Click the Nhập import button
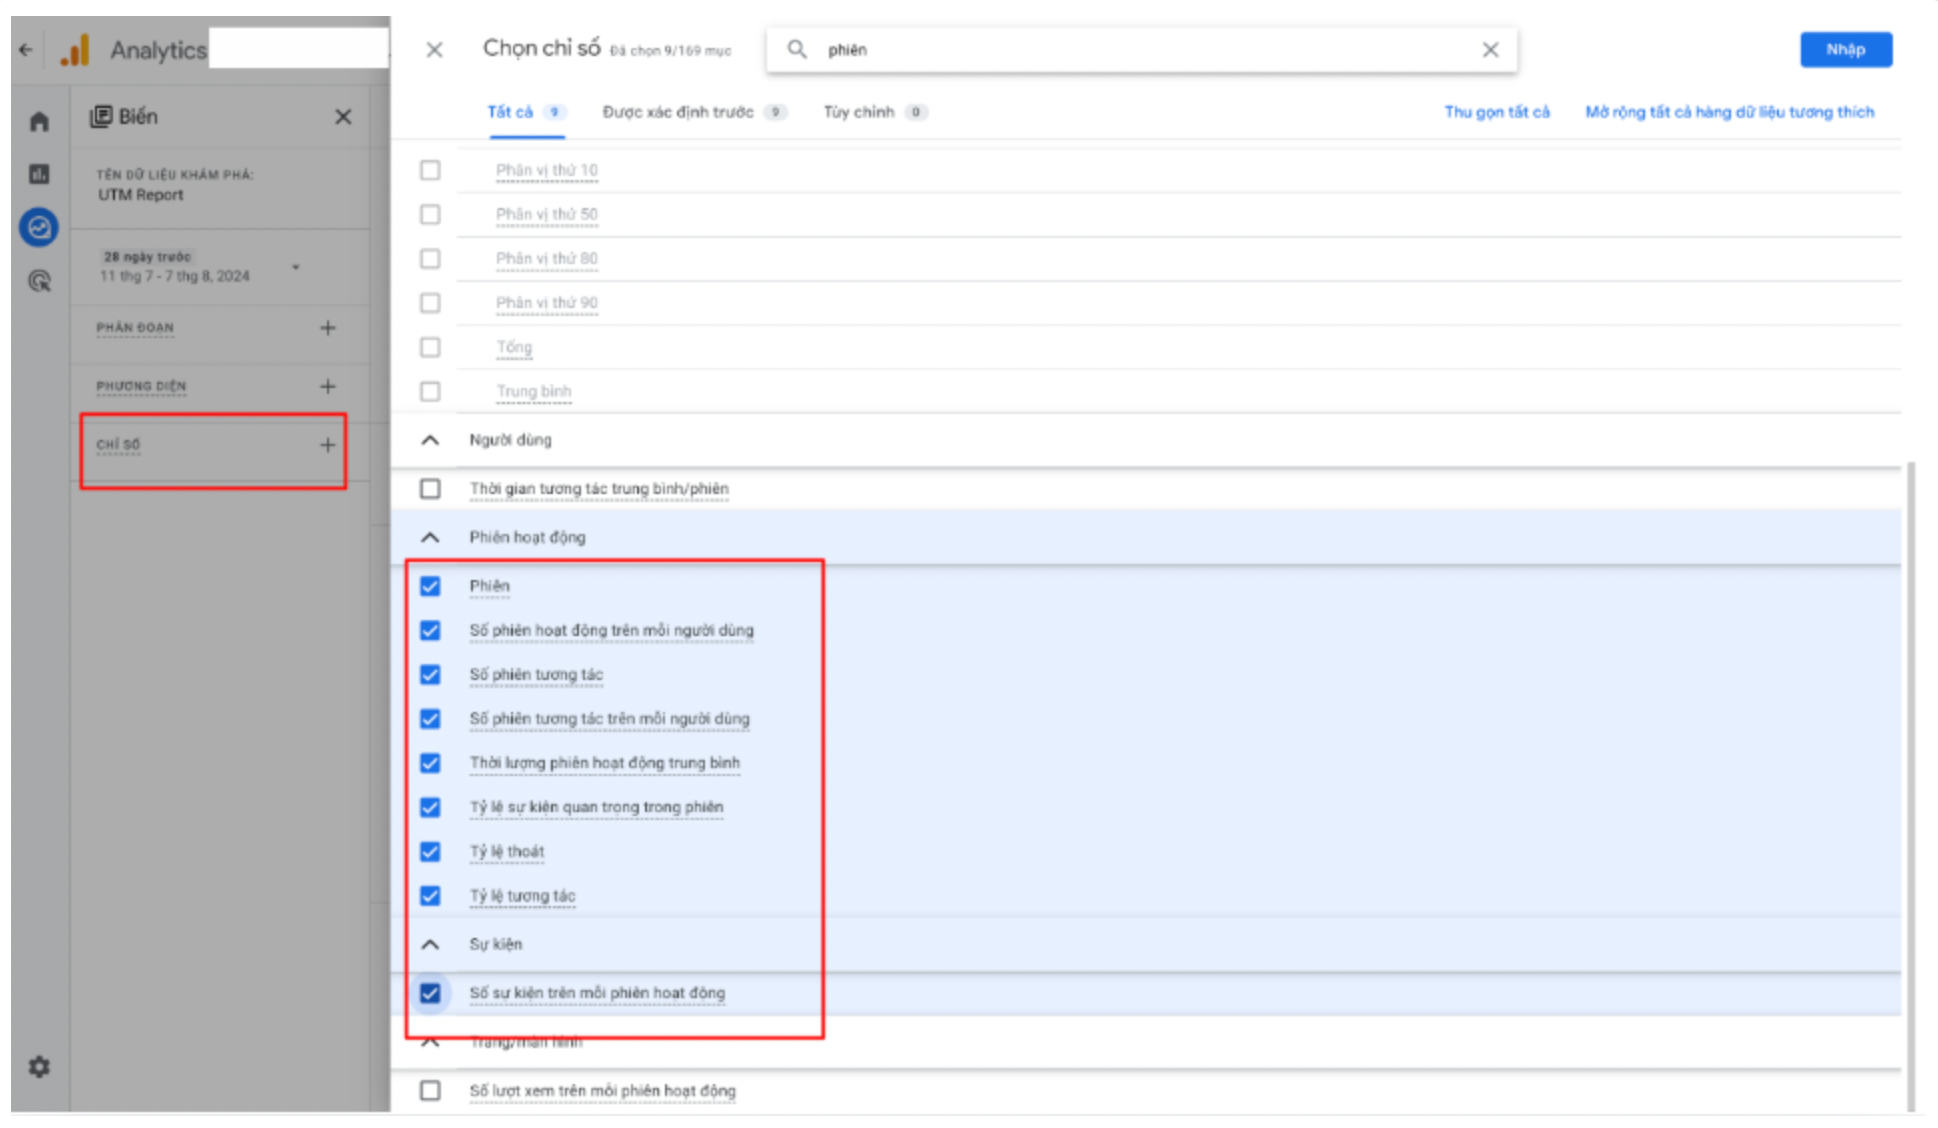The width and height of the screenshot is (1938, 1128). pyautogui.click(x=1846, y=49)
